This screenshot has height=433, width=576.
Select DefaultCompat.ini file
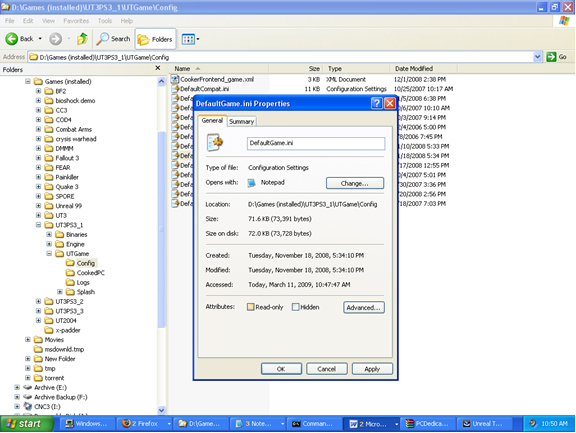204,89
